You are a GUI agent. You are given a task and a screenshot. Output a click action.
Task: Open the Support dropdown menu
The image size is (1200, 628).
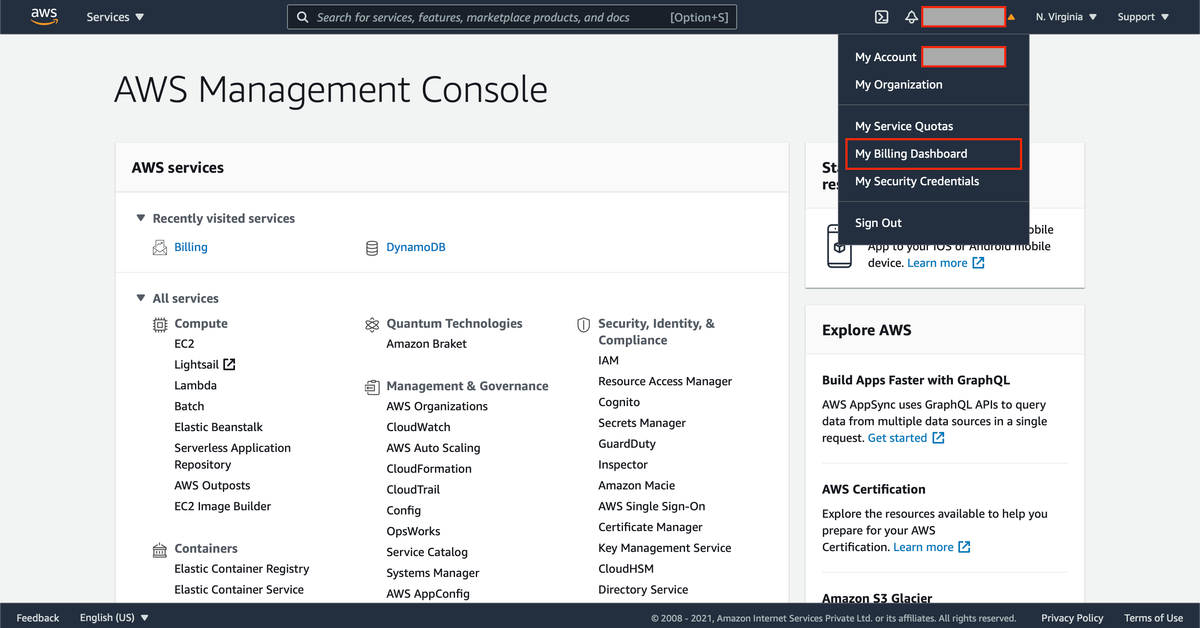(1143, 17)
